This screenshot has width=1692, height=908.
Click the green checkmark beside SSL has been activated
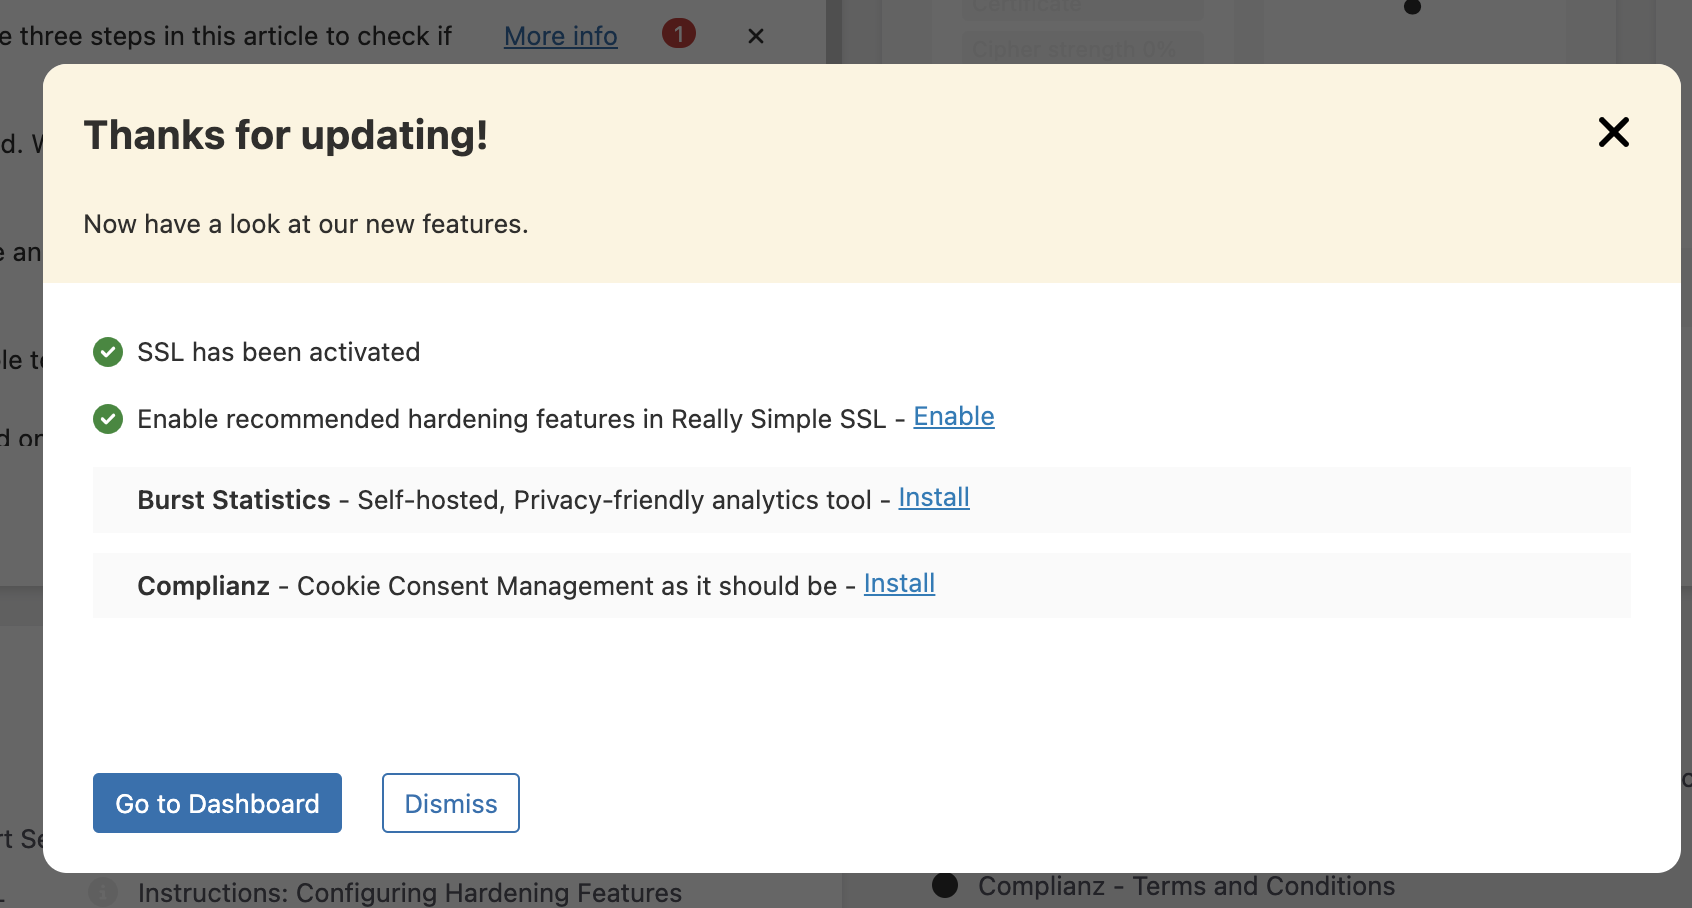107,352
